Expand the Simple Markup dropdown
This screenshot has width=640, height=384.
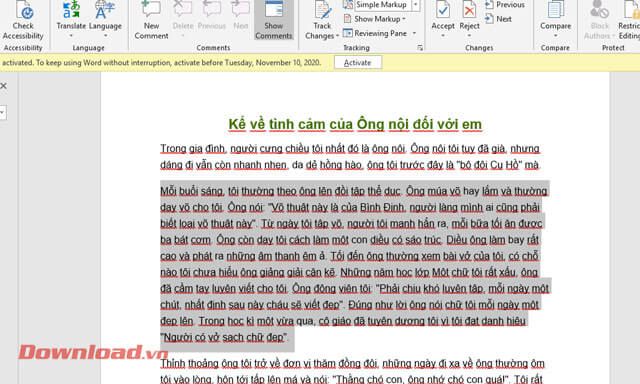[416, 5]
